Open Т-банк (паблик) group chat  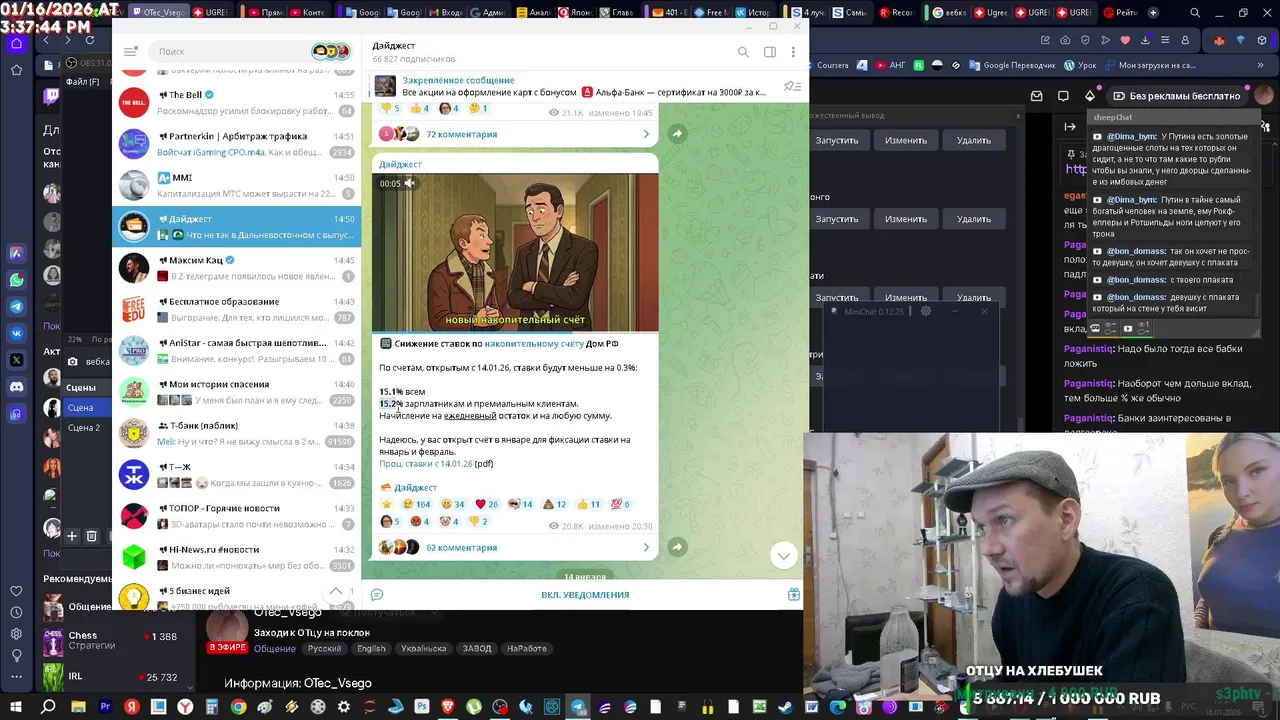click(236, 433)
